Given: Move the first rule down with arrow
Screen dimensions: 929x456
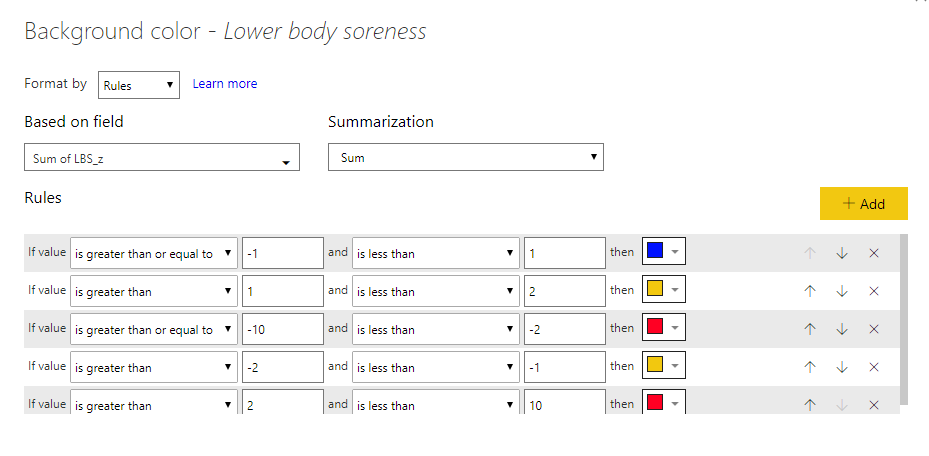Looking at the screenshot, I should pyautogui.click(x=841, y=253).
